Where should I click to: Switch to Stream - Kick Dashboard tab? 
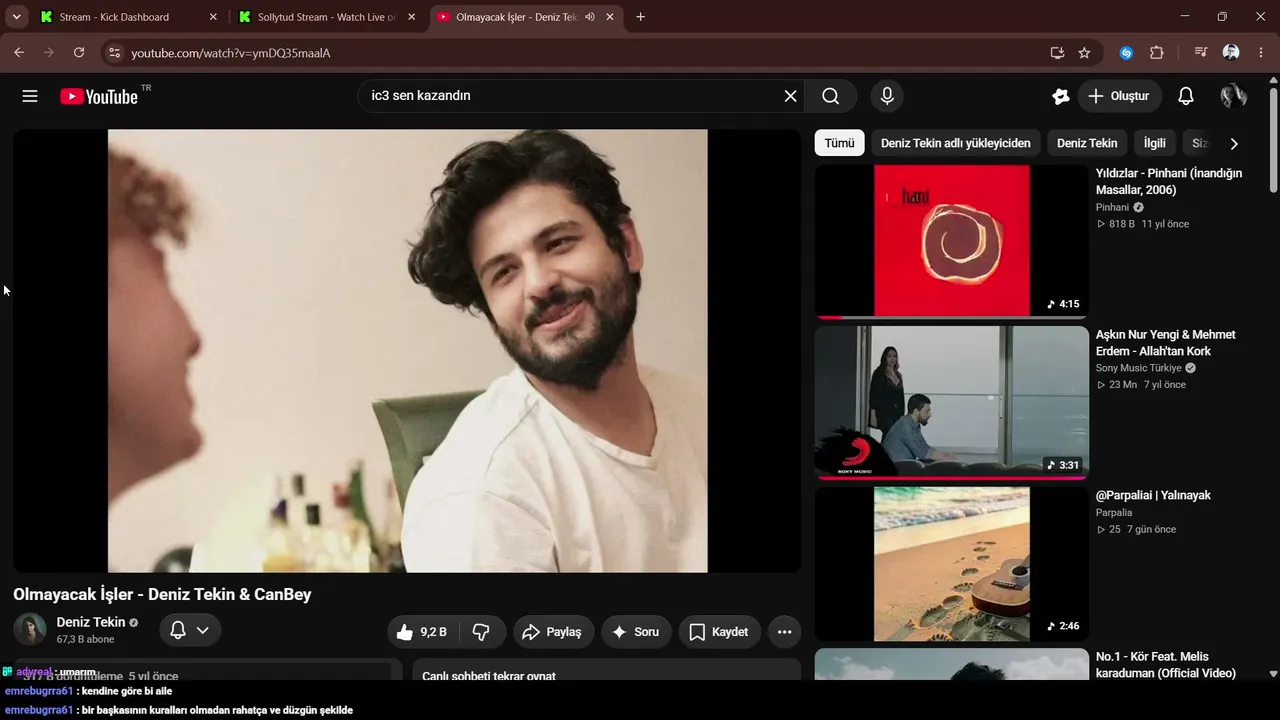coord(127,17)
